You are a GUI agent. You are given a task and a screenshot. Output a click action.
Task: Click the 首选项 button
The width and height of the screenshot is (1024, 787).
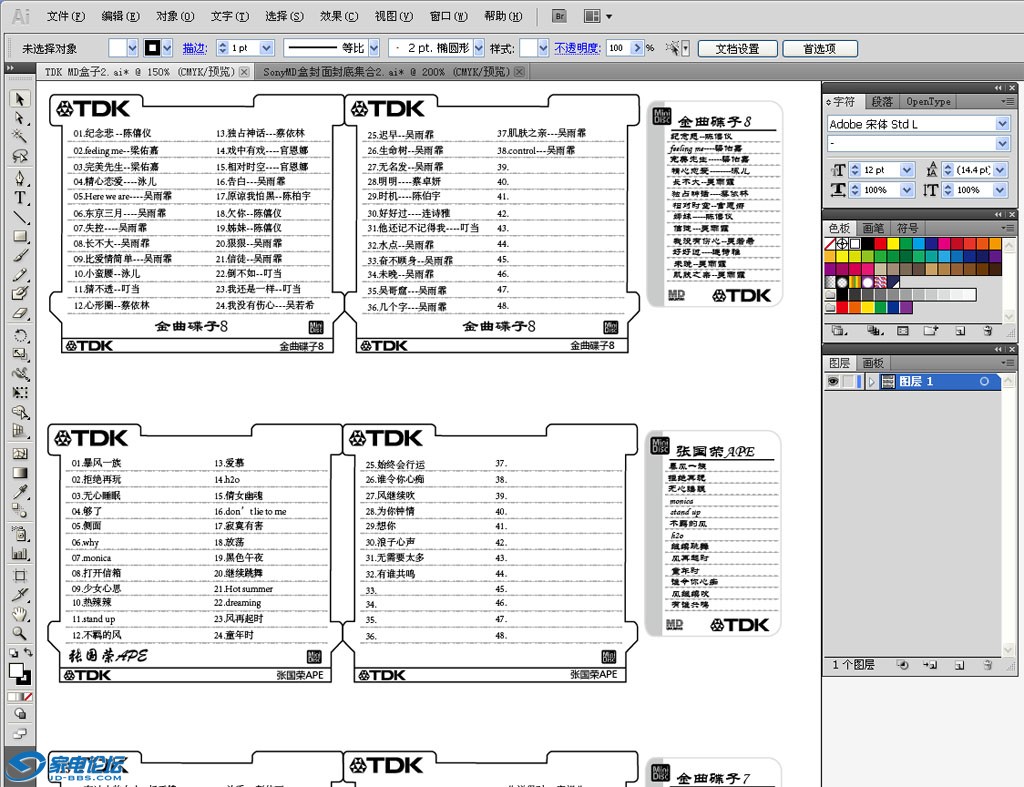pos(820,48)
